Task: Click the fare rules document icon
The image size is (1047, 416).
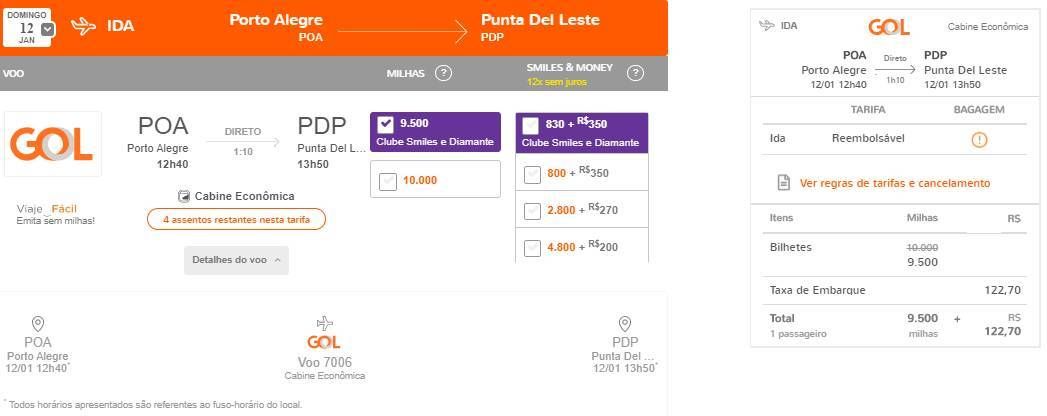Action: tap(784, 183)
